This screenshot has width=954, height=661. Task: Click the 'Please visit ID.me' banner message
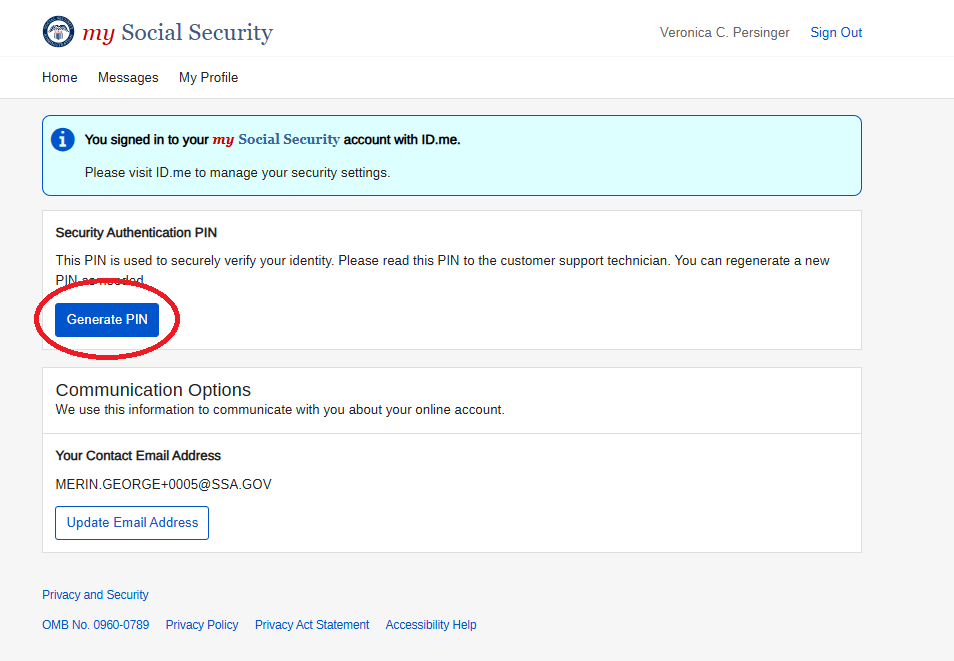[237, 173]
